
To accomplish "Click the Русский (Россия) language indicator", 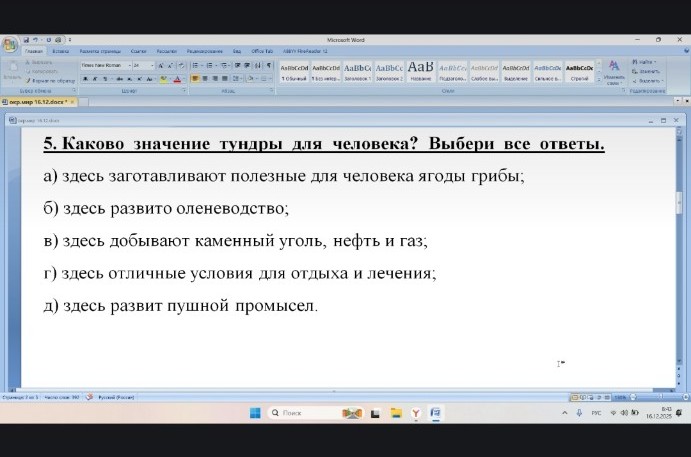I will click(116, 397).
